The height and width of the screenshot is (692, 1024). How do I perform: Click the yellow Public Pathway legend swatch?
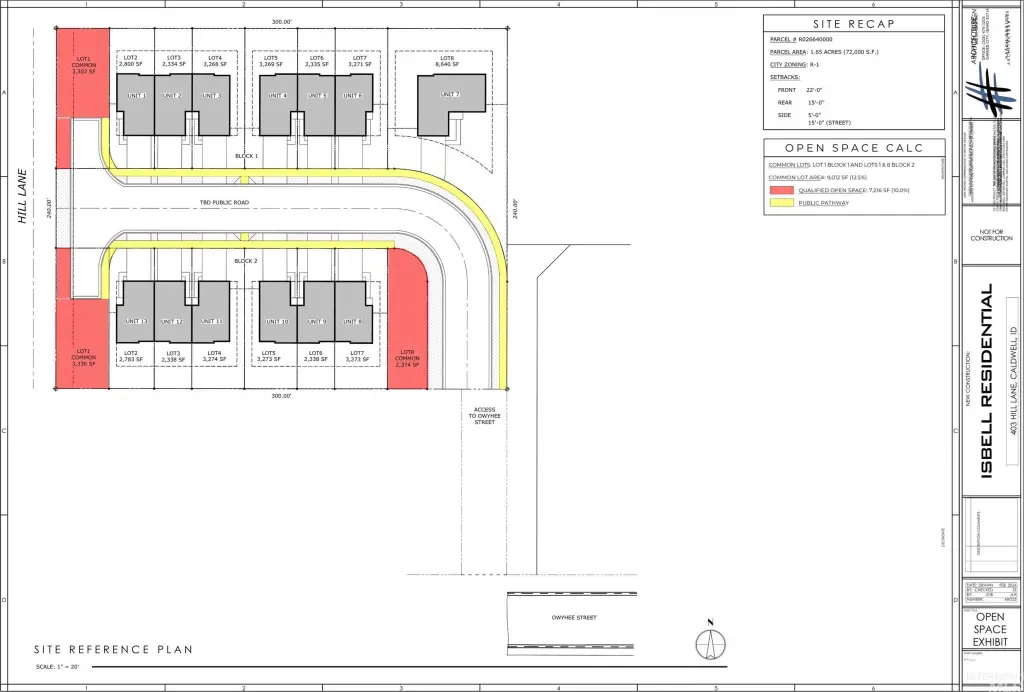point(781,203)
